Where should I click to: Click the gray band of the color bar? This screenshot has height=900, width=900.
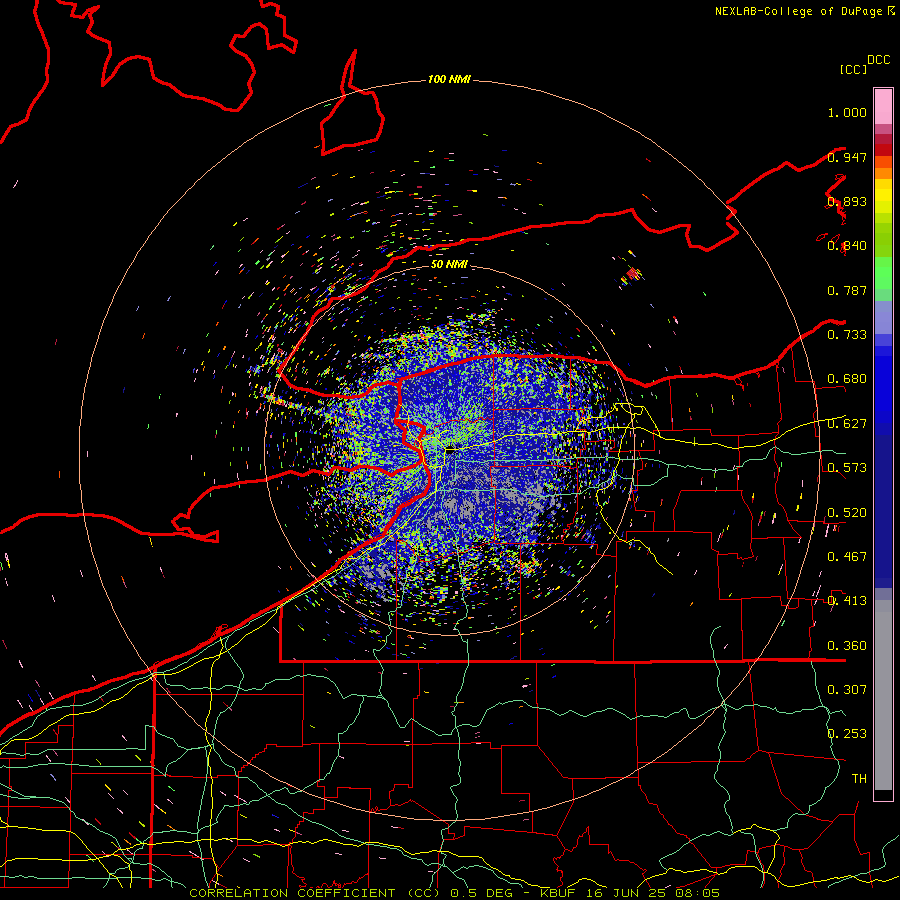pyautogui.click(x=883, y=695)
